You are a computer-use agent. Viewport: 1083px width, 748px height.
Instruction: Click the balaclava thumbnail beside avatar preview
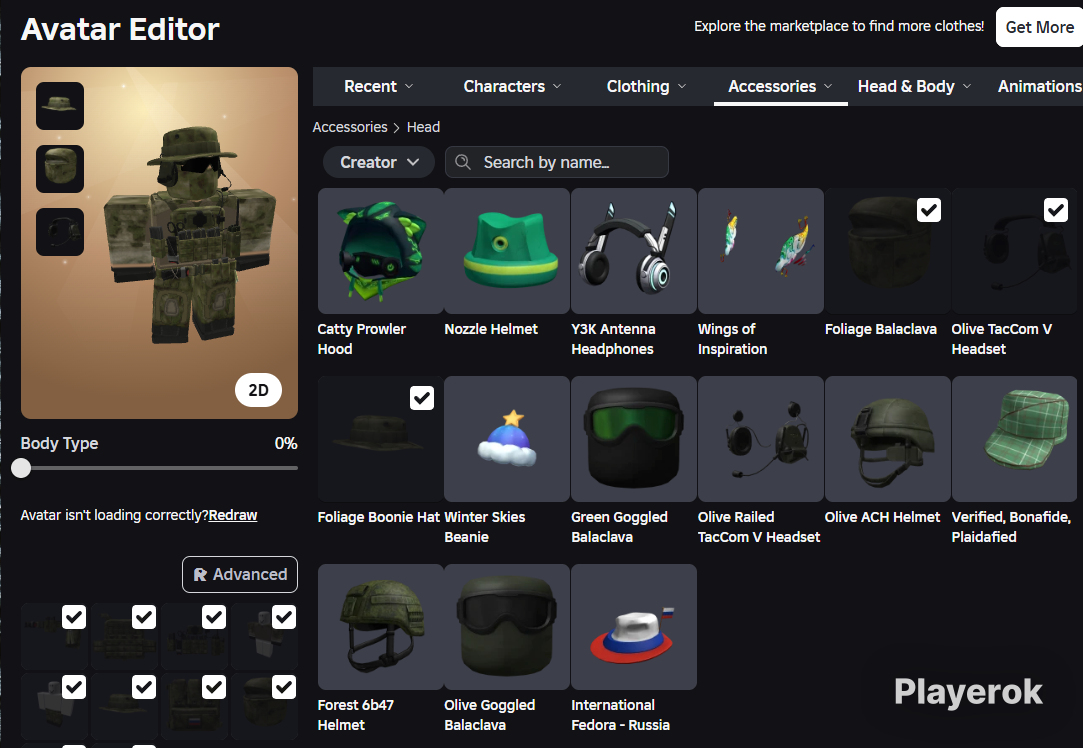coord(60,169)
